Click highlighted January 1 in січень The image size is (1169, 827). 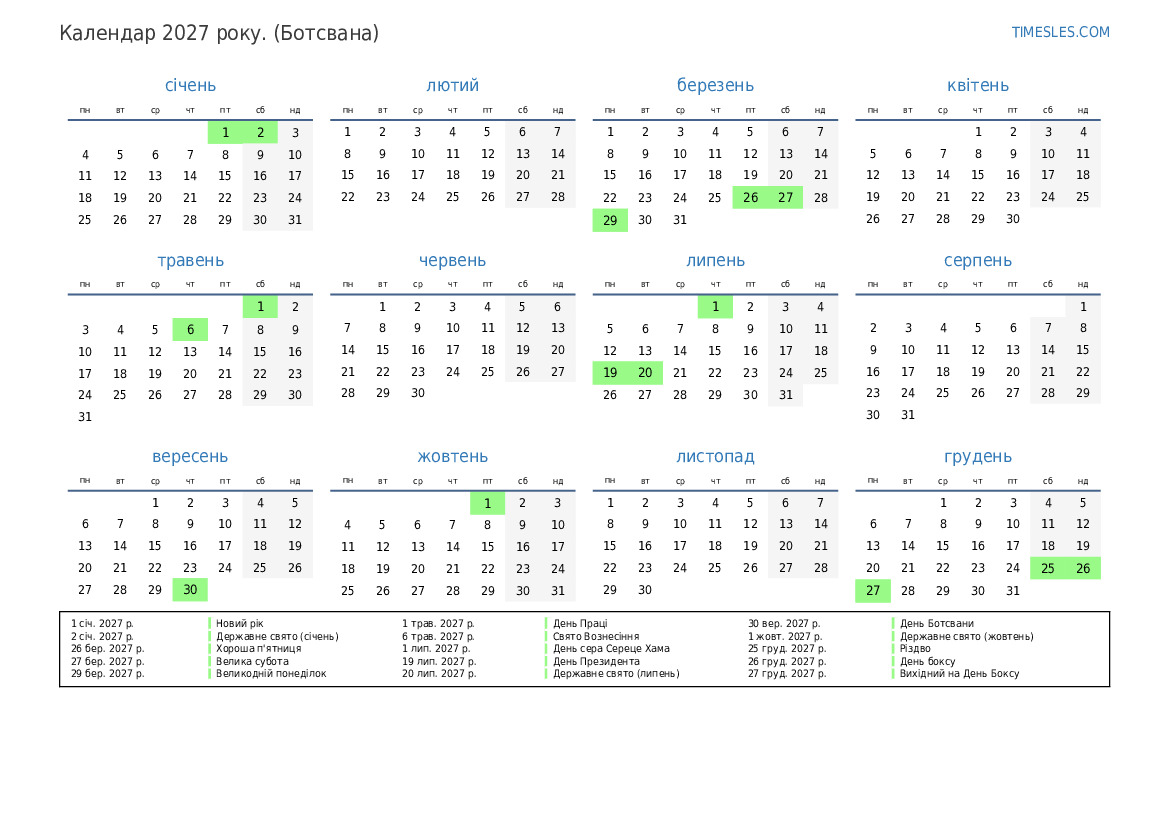coord(225,133)
